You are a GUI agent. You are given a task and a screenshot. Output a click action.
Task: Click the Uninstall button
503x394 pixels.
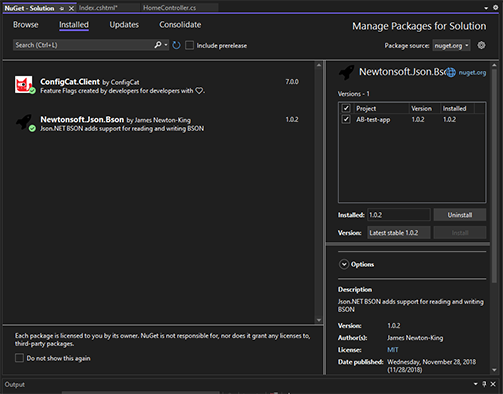coord(460,215)
